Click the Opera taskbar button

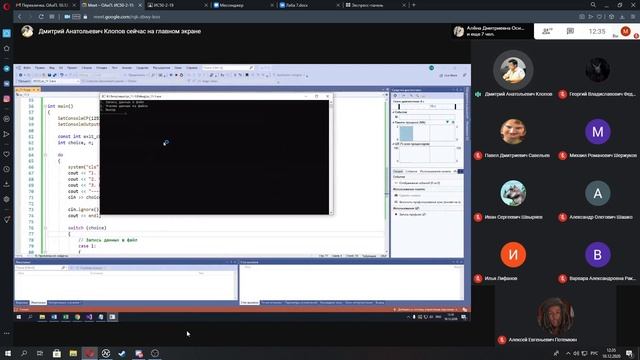coord(89,353)
